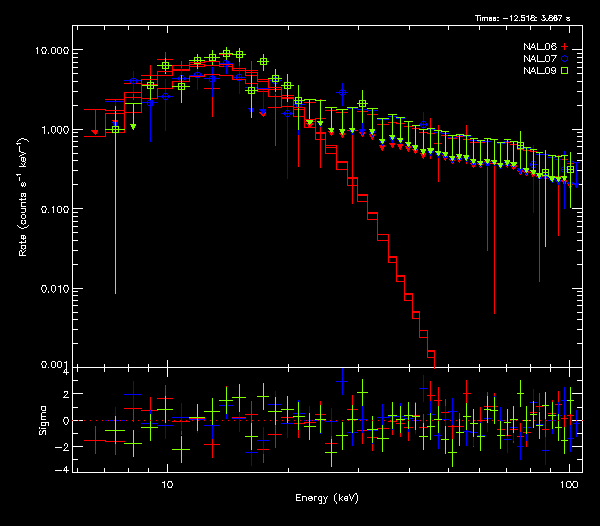This screenshot has height=526, width=600.
Task: Select the NAI_06 legend label
Action: [540, 48]
